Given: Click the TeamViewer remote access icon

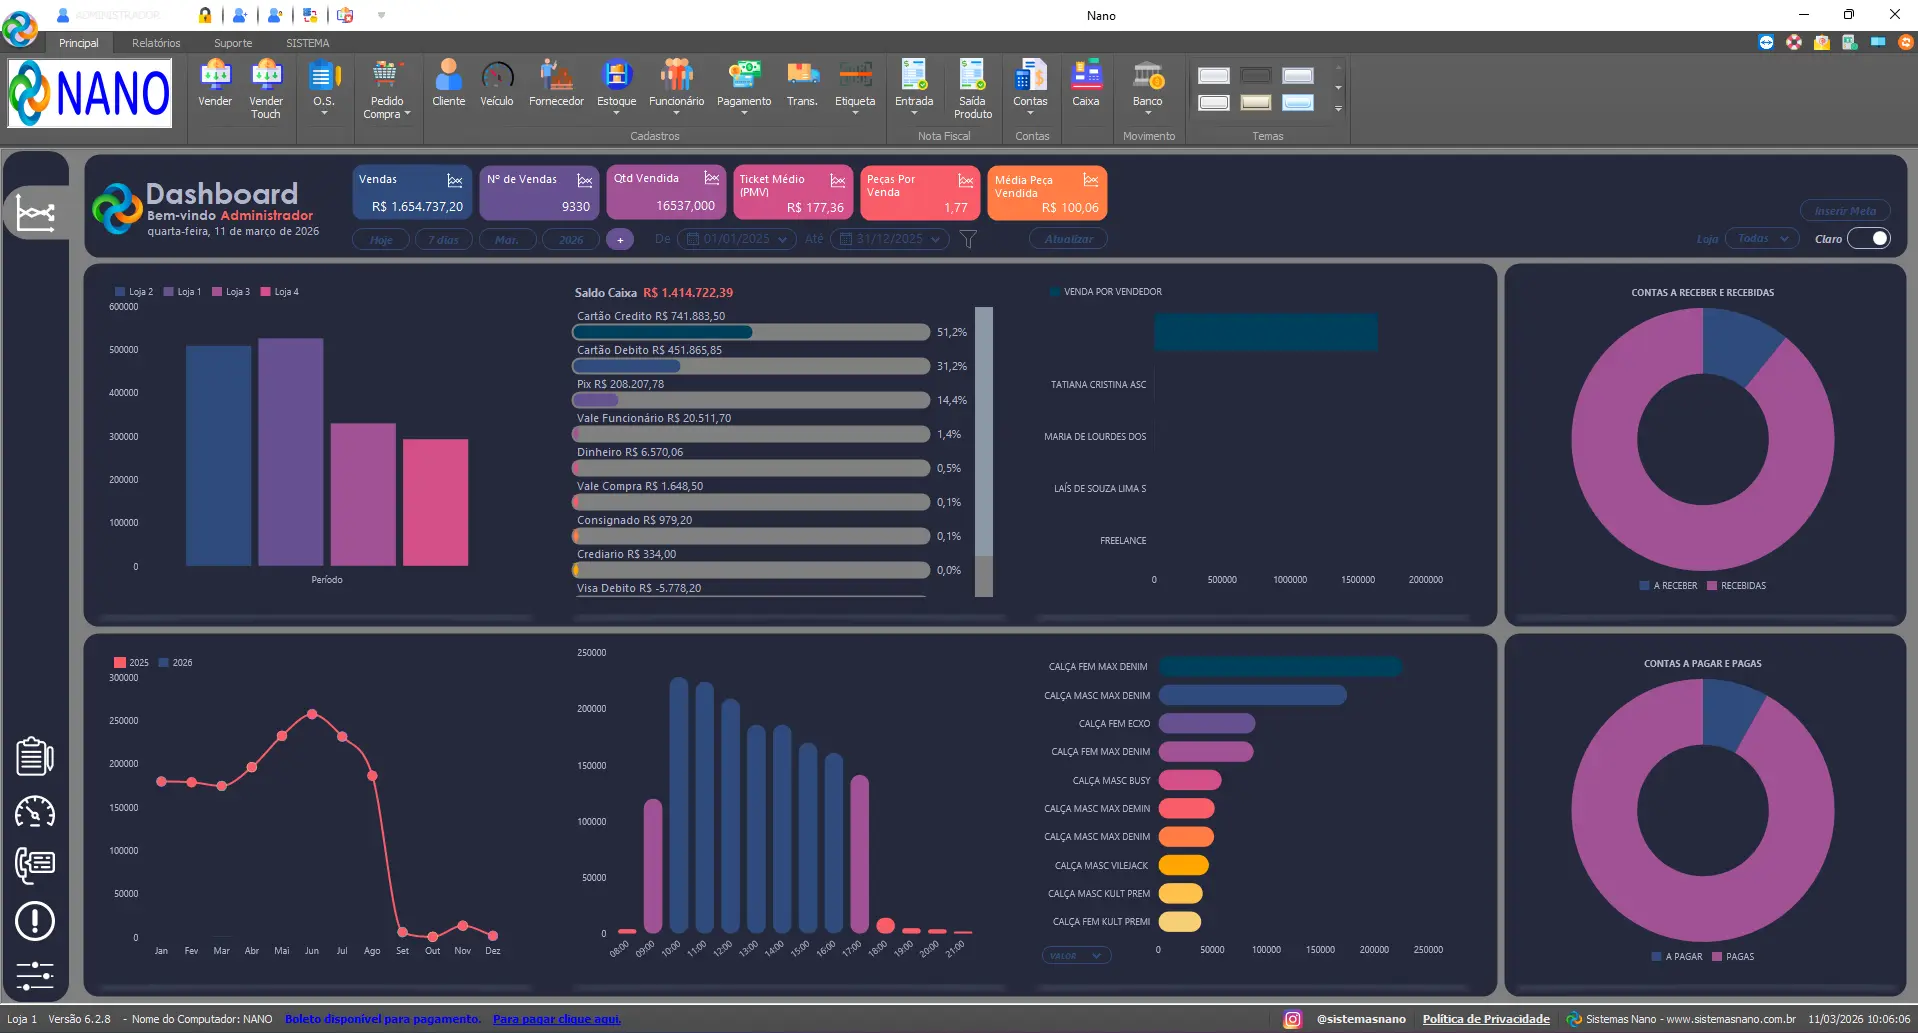Looking at the screenshot, I should pyautogui.click(x=1766, y=42).
